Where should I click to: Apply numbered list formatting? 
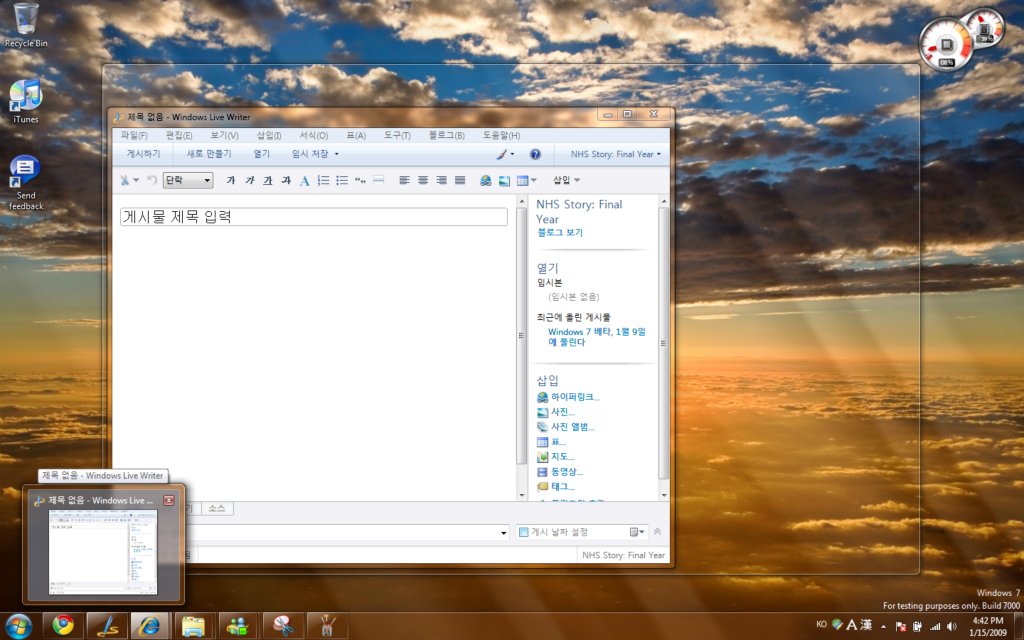click(x=323, y=180)
